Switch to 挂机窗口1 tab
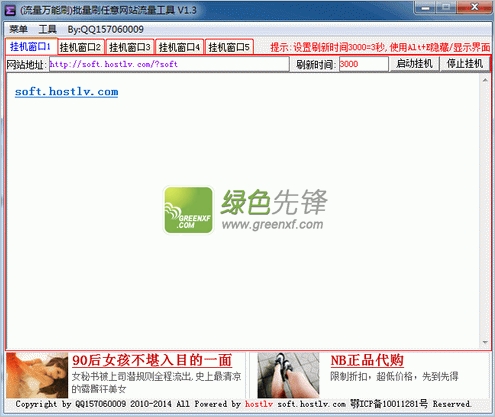 click(x=31, y=46)
